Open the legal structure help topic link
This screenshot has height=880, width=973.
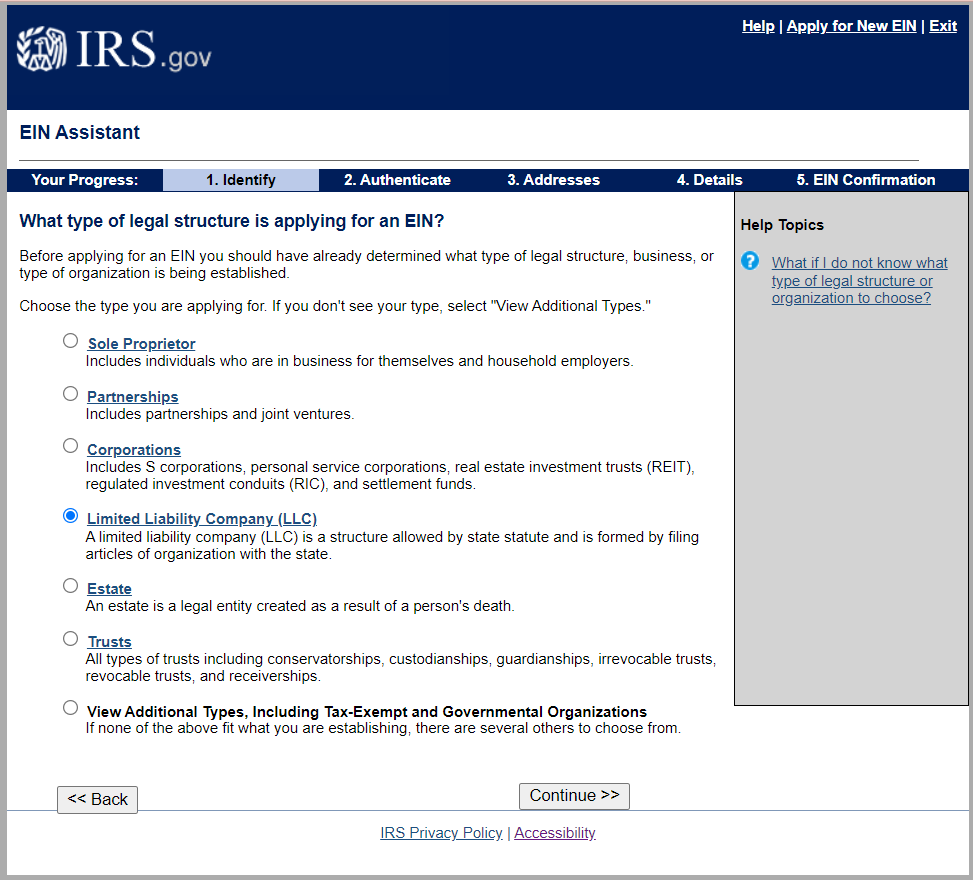pos(859,280)
